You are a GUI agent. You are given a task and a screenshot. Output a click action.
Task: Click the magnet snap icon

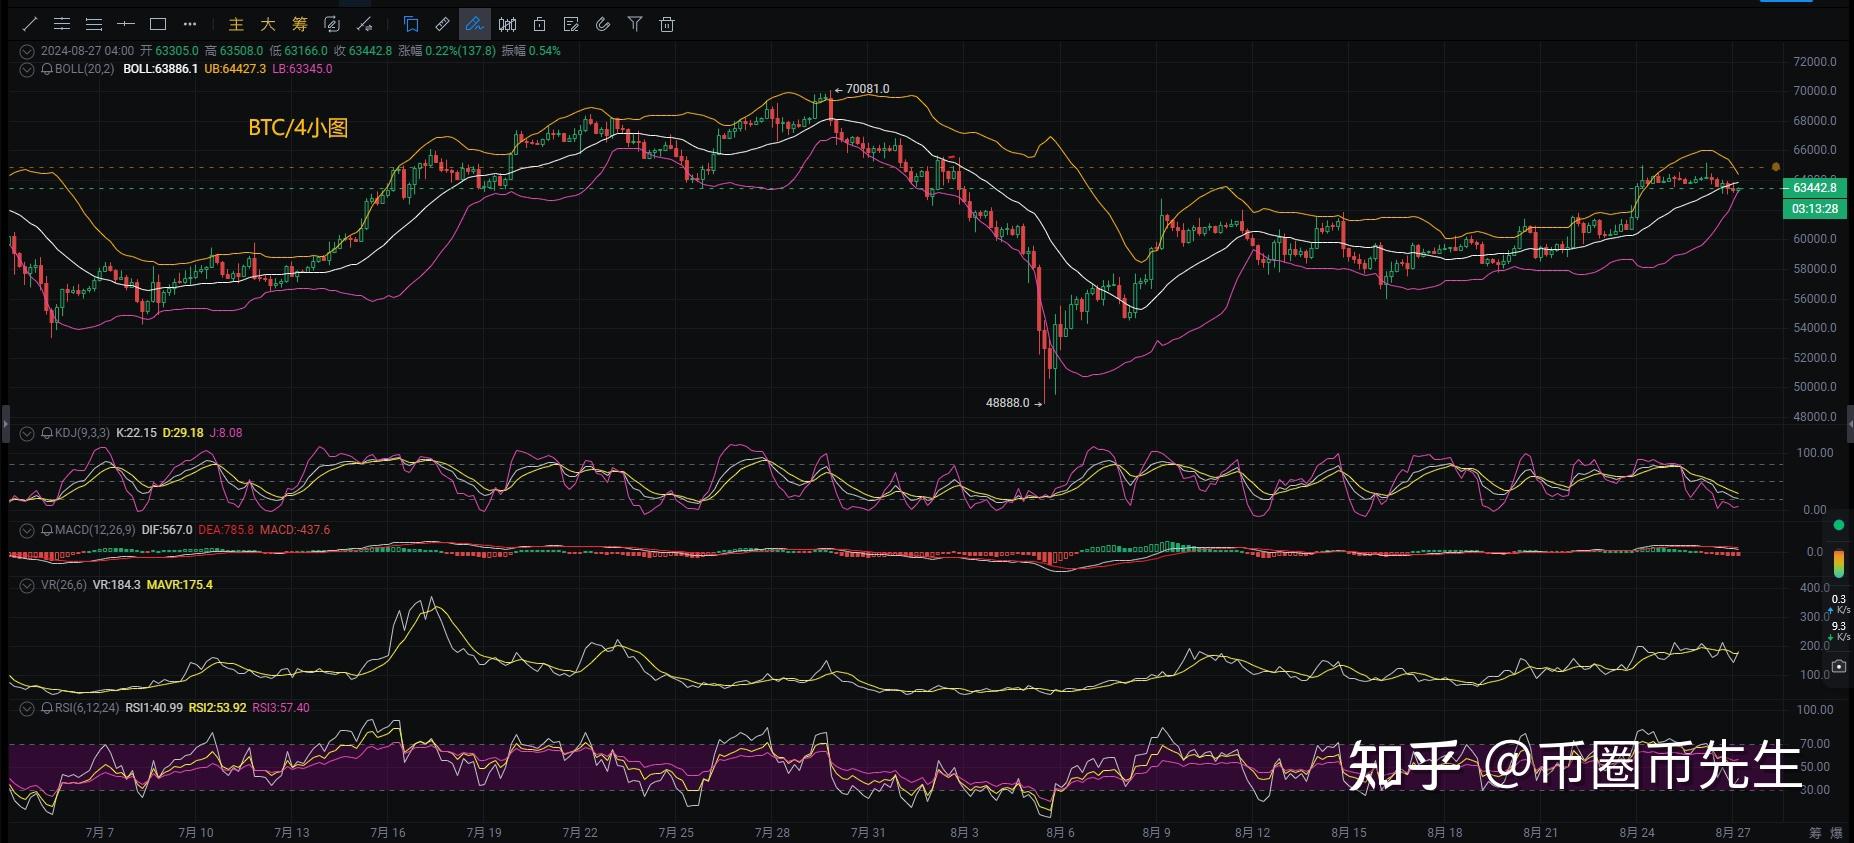point(603,24)
